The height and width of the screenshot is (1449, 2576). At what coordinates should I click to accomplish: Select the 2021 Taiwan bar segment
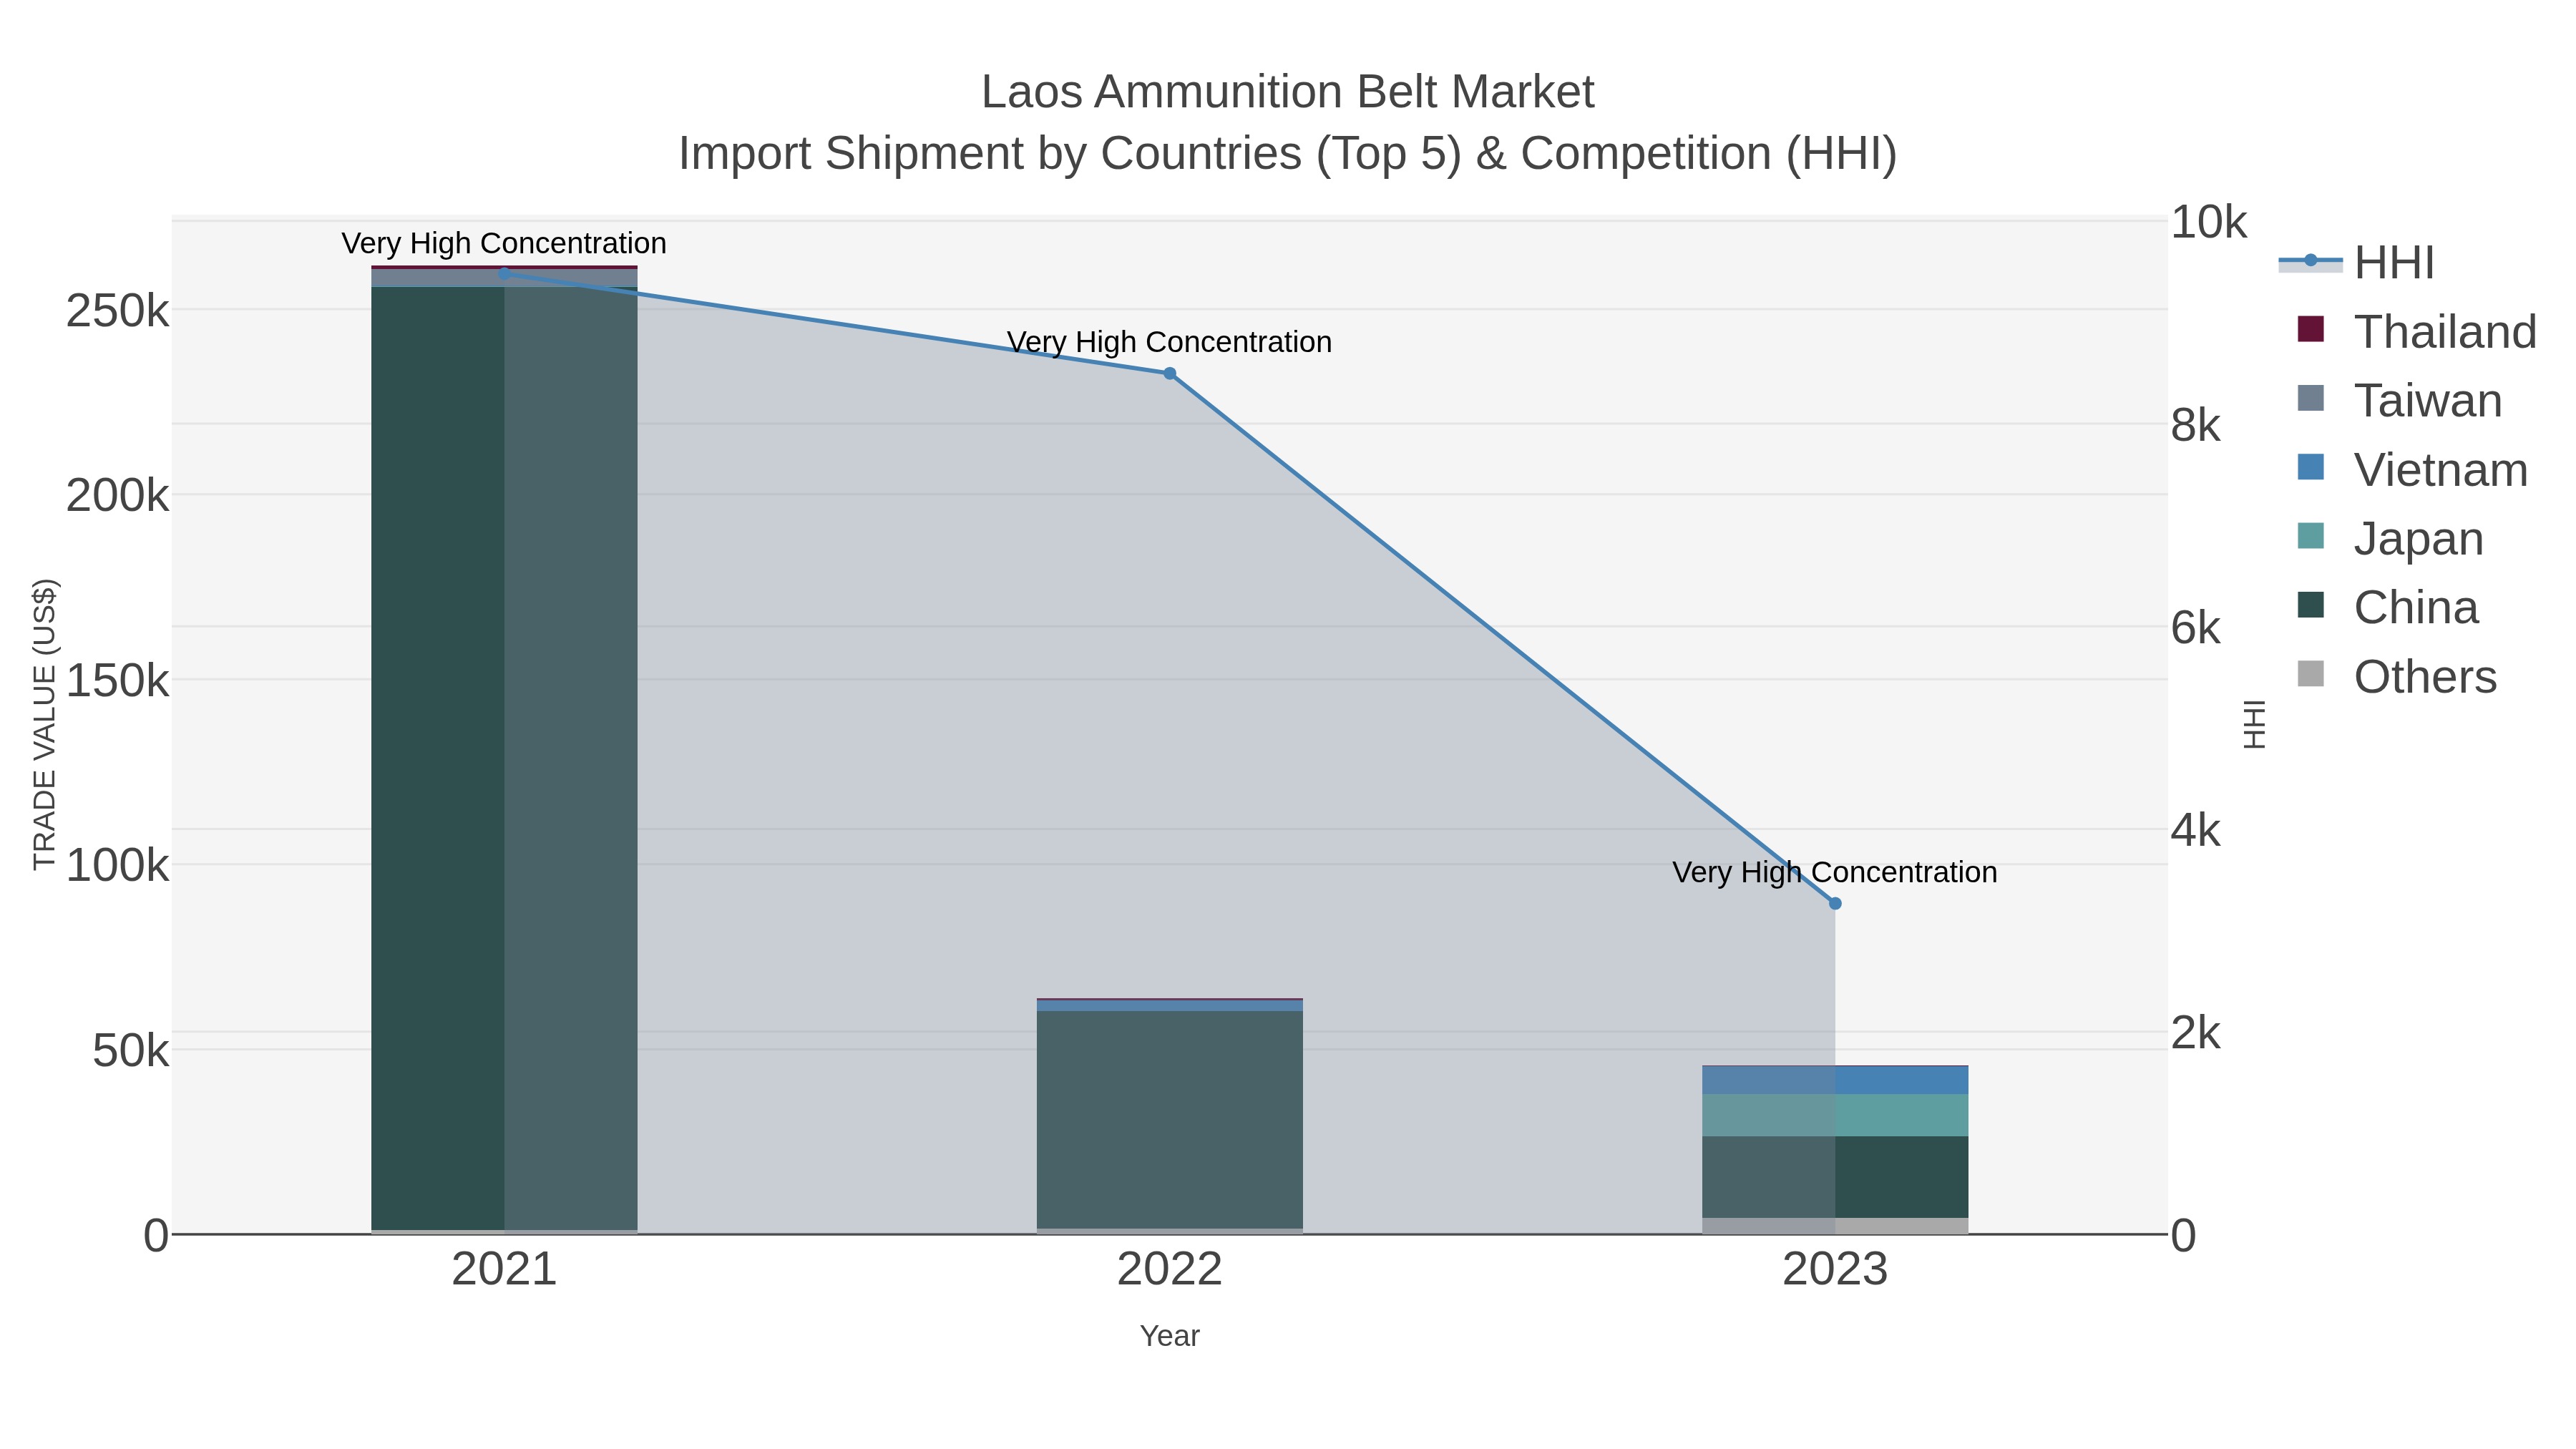pos(504,278)
